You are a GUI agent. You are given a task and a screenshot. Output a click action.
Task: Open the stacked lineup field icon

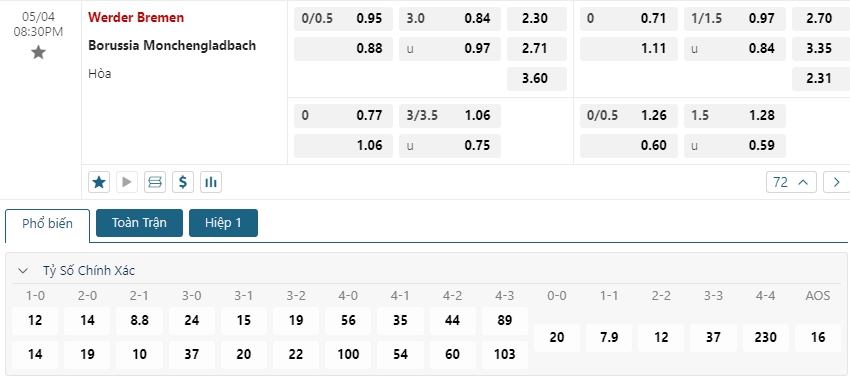pos(155,182)
